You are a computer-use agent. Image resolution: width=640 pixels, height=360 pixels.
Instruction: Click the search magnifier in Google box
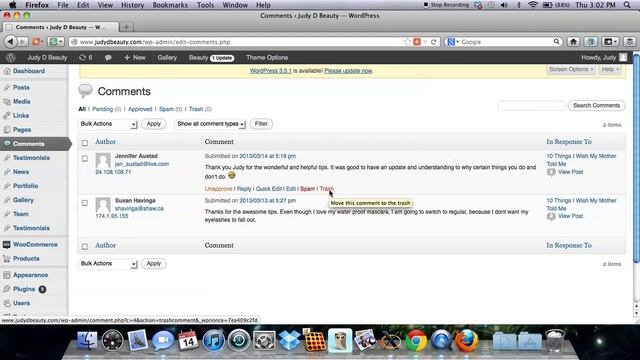click(556, 42)
